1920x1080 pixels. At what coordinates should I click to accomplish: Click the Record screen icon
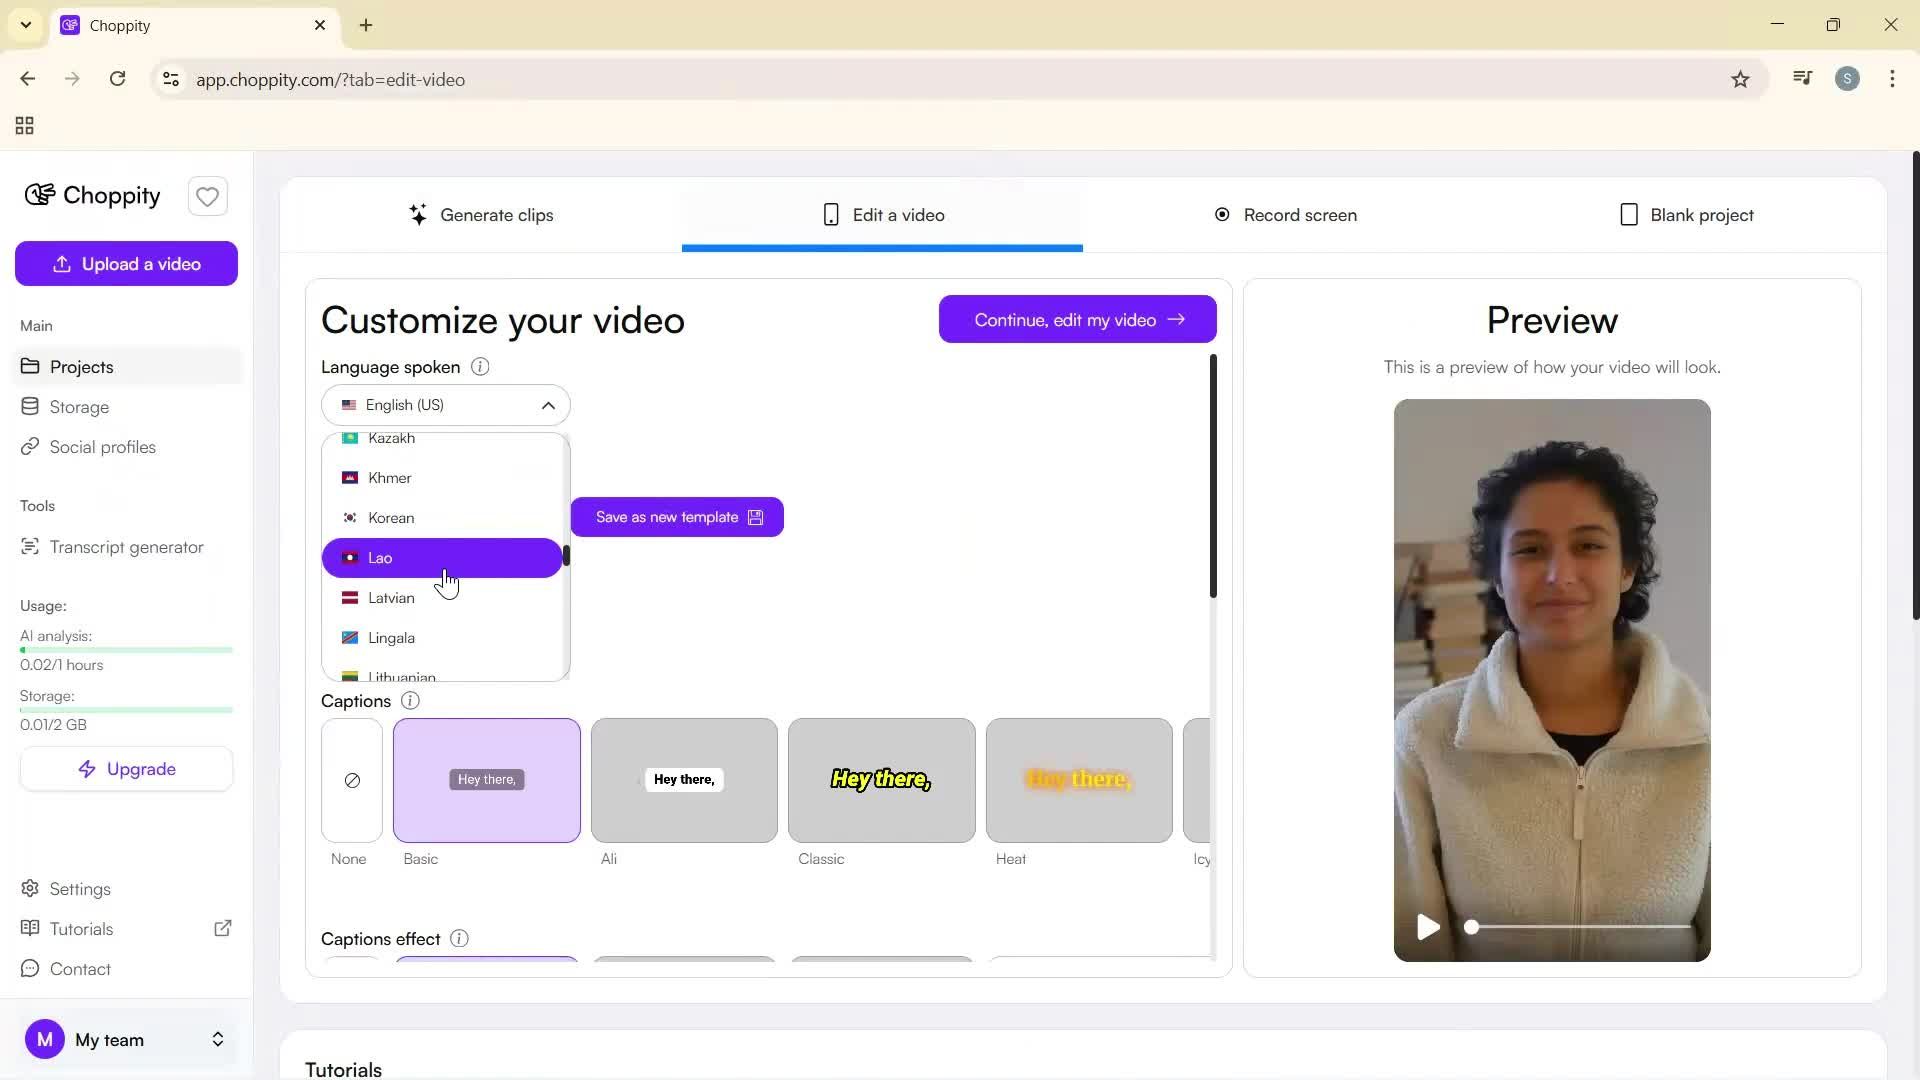pos(1222,214)
